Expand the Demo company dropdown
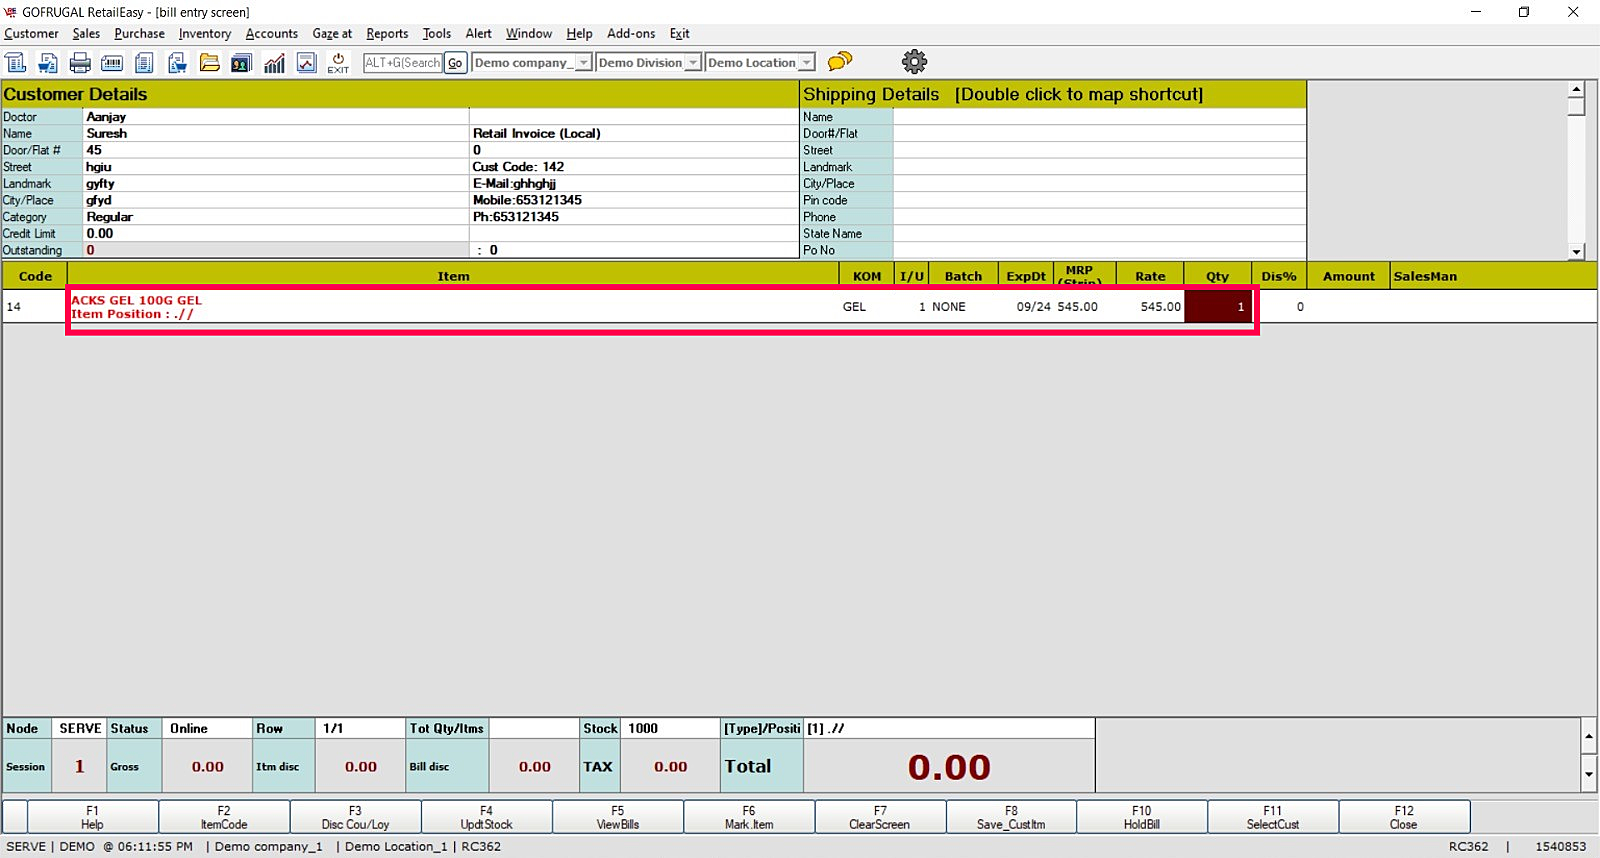 pos(583,63)
